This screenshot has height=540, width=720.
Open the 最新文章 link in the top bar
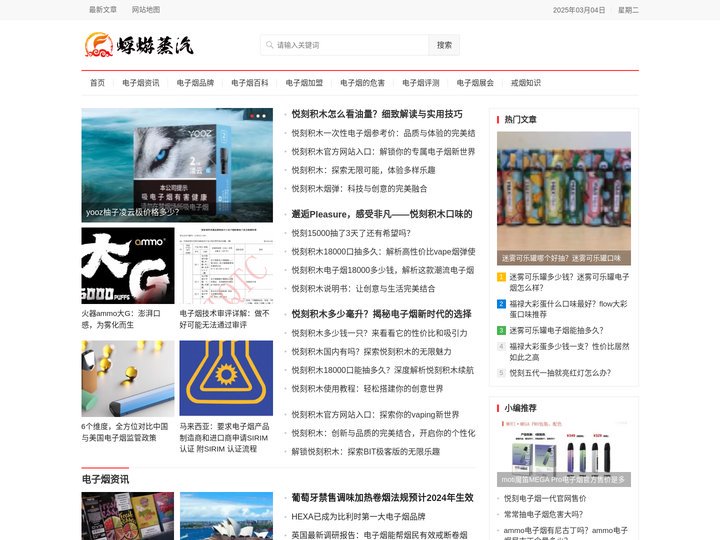tap(103, 10)
